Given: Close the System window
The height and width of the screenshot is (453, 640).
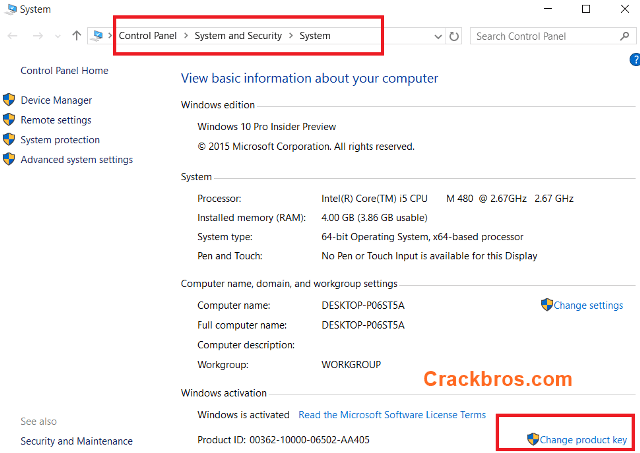Looking at the screenshot, I should coord(624,9).
